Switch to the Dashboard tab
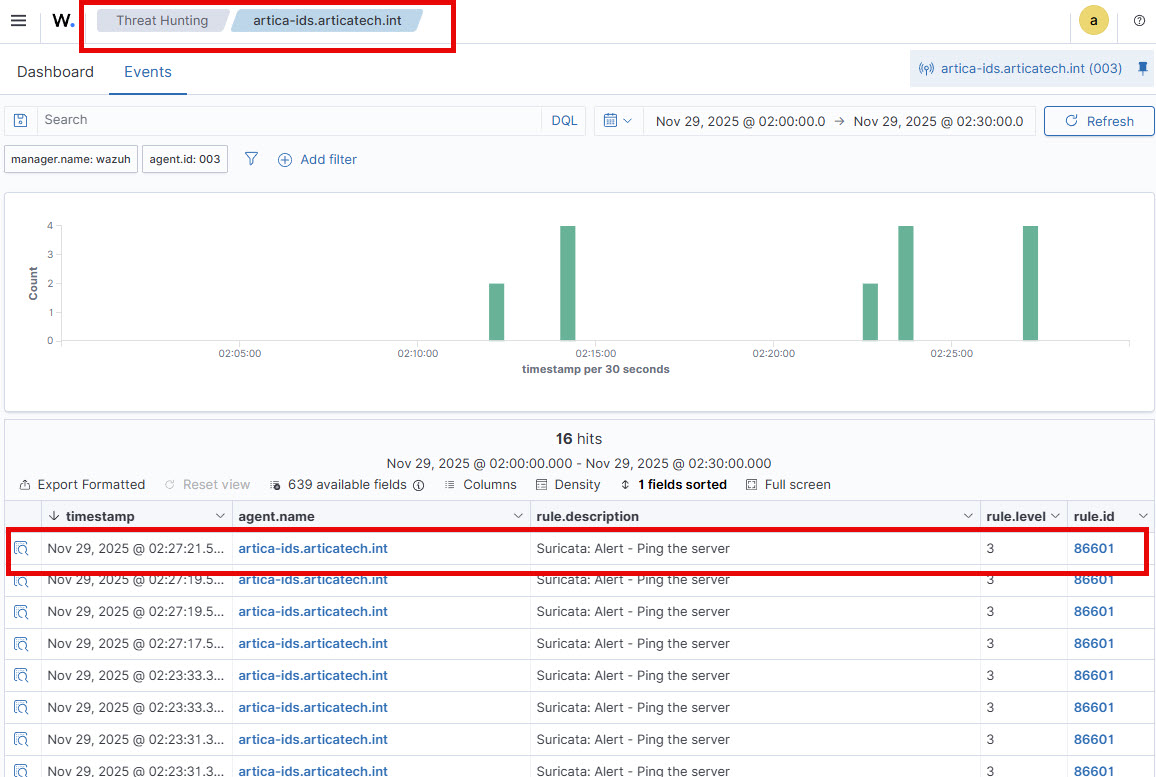Screen dimensions: 1156x777 pyautogui.click(x=55, y=72)
